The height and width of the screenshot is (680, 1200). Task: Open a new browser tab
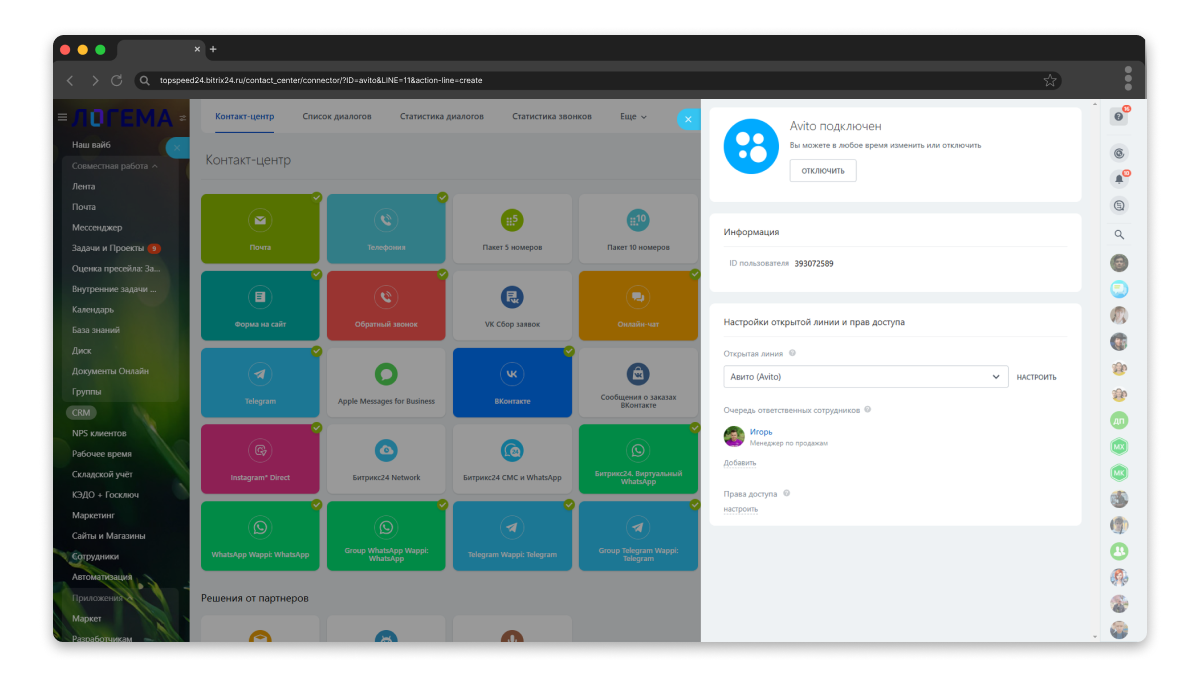213,49
